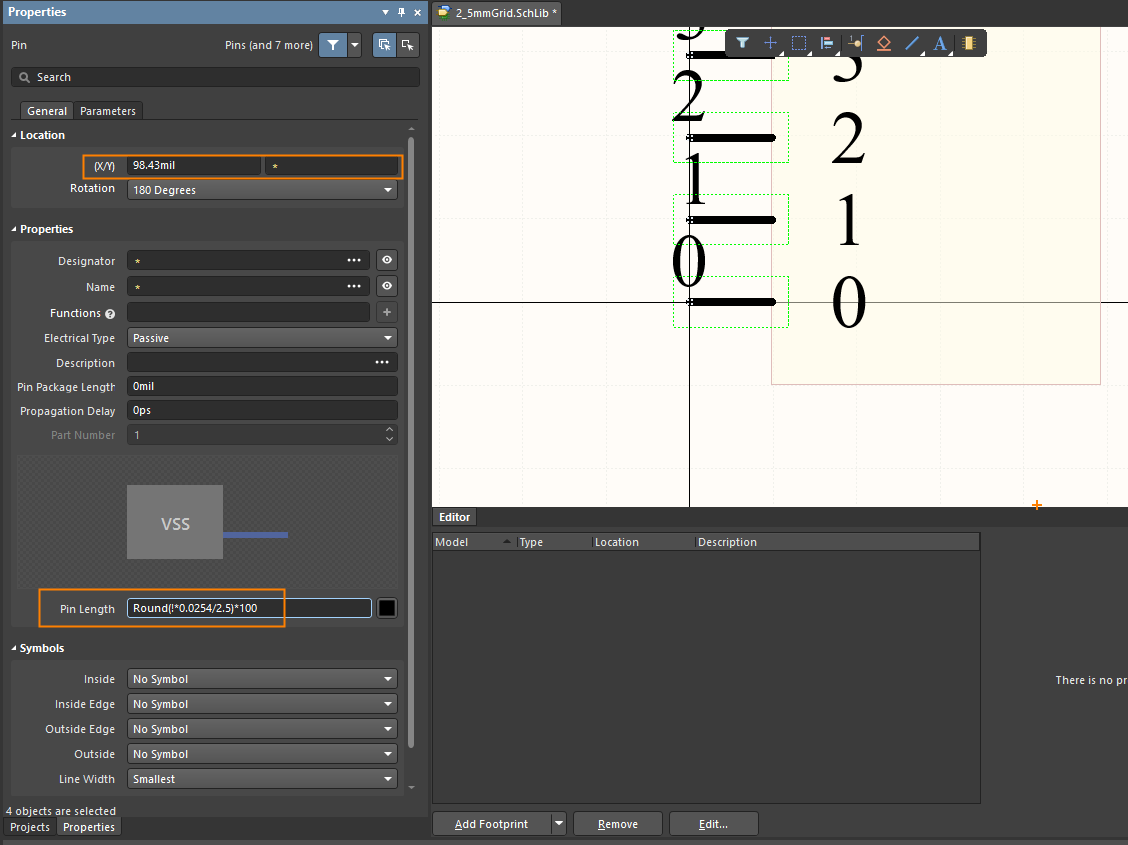
Task: Pin the Properties panel with the pushpin
Action: pos(401,12)
